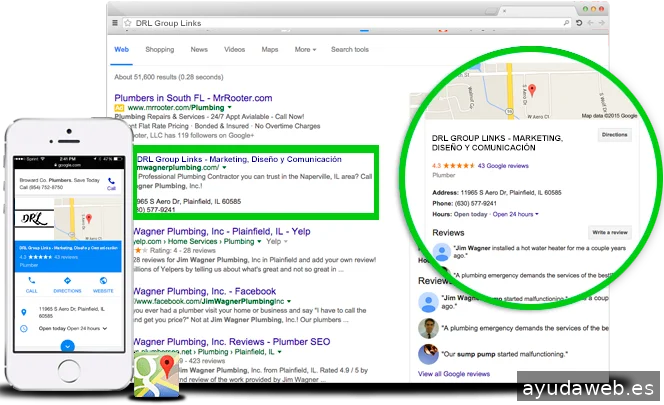Expand the More search menu

(305, 49)
